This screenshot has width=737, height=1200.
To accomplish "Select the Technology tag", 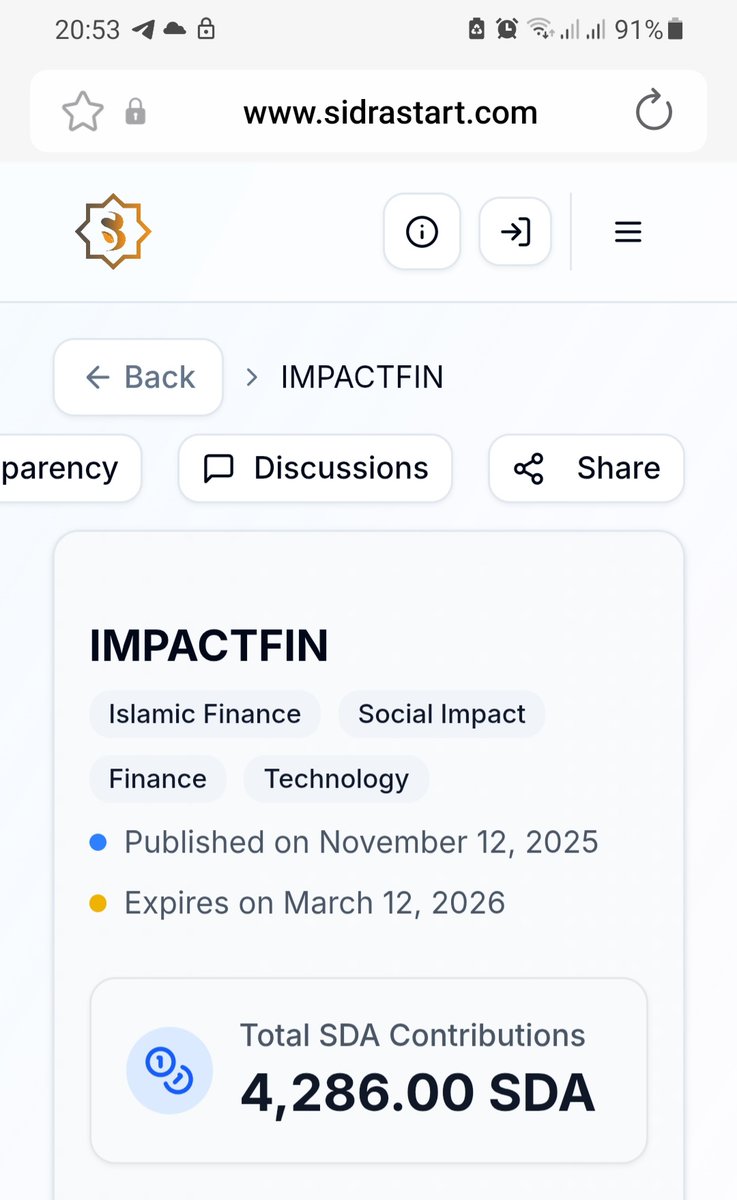I will click(x=336, y=779).
